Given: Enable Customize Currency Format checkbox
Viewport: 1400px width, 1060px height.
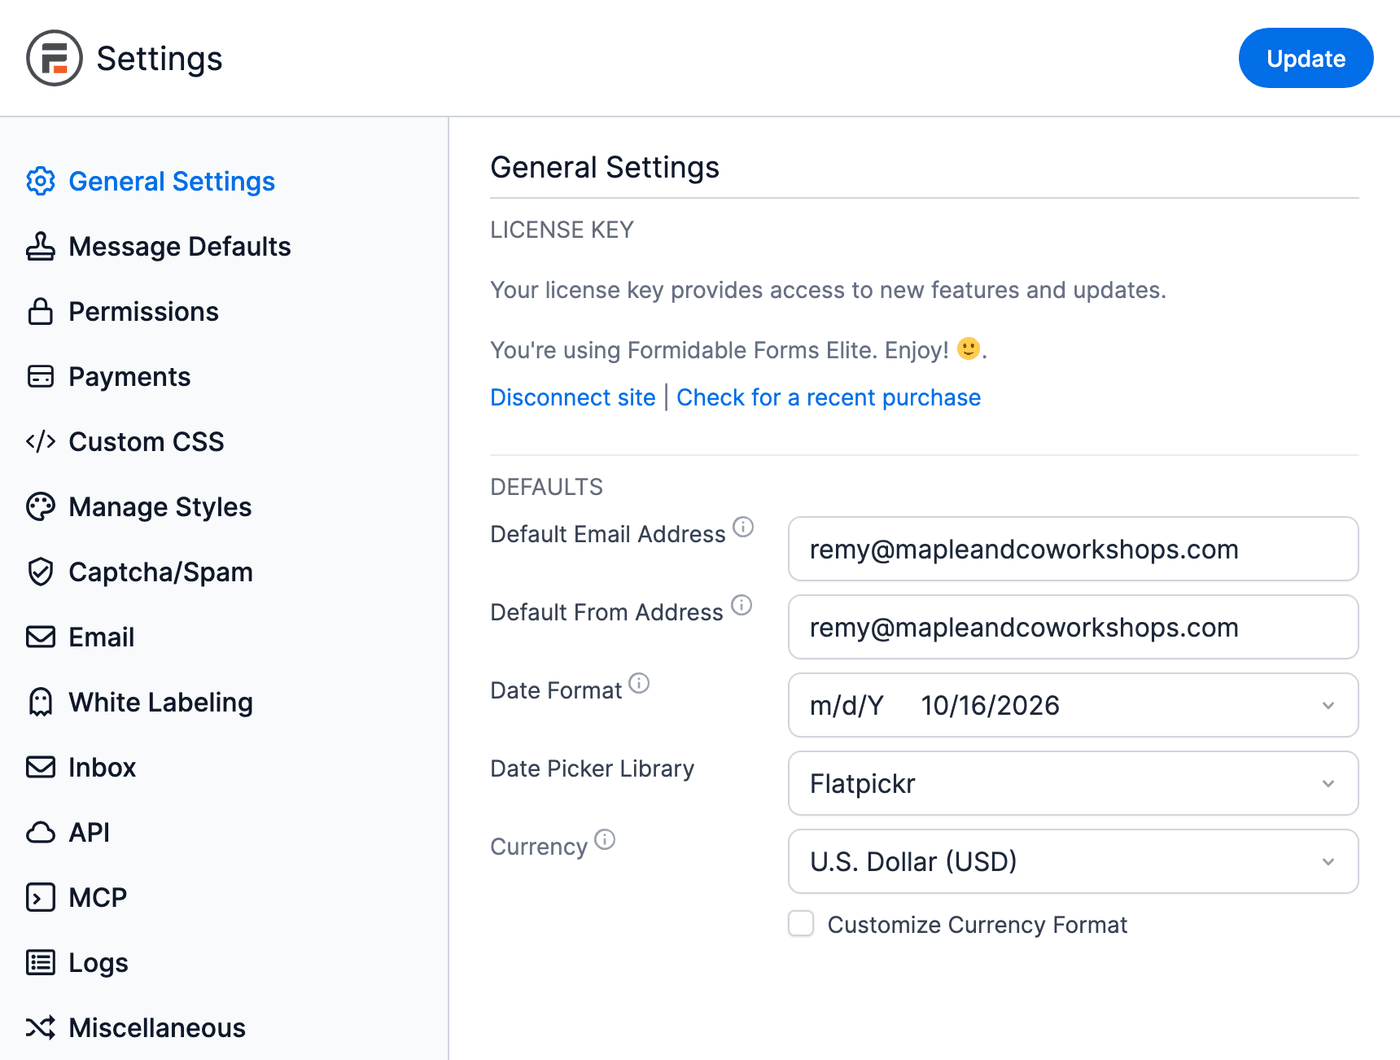Looking at the screenshot, I should [x=801, y=923].
